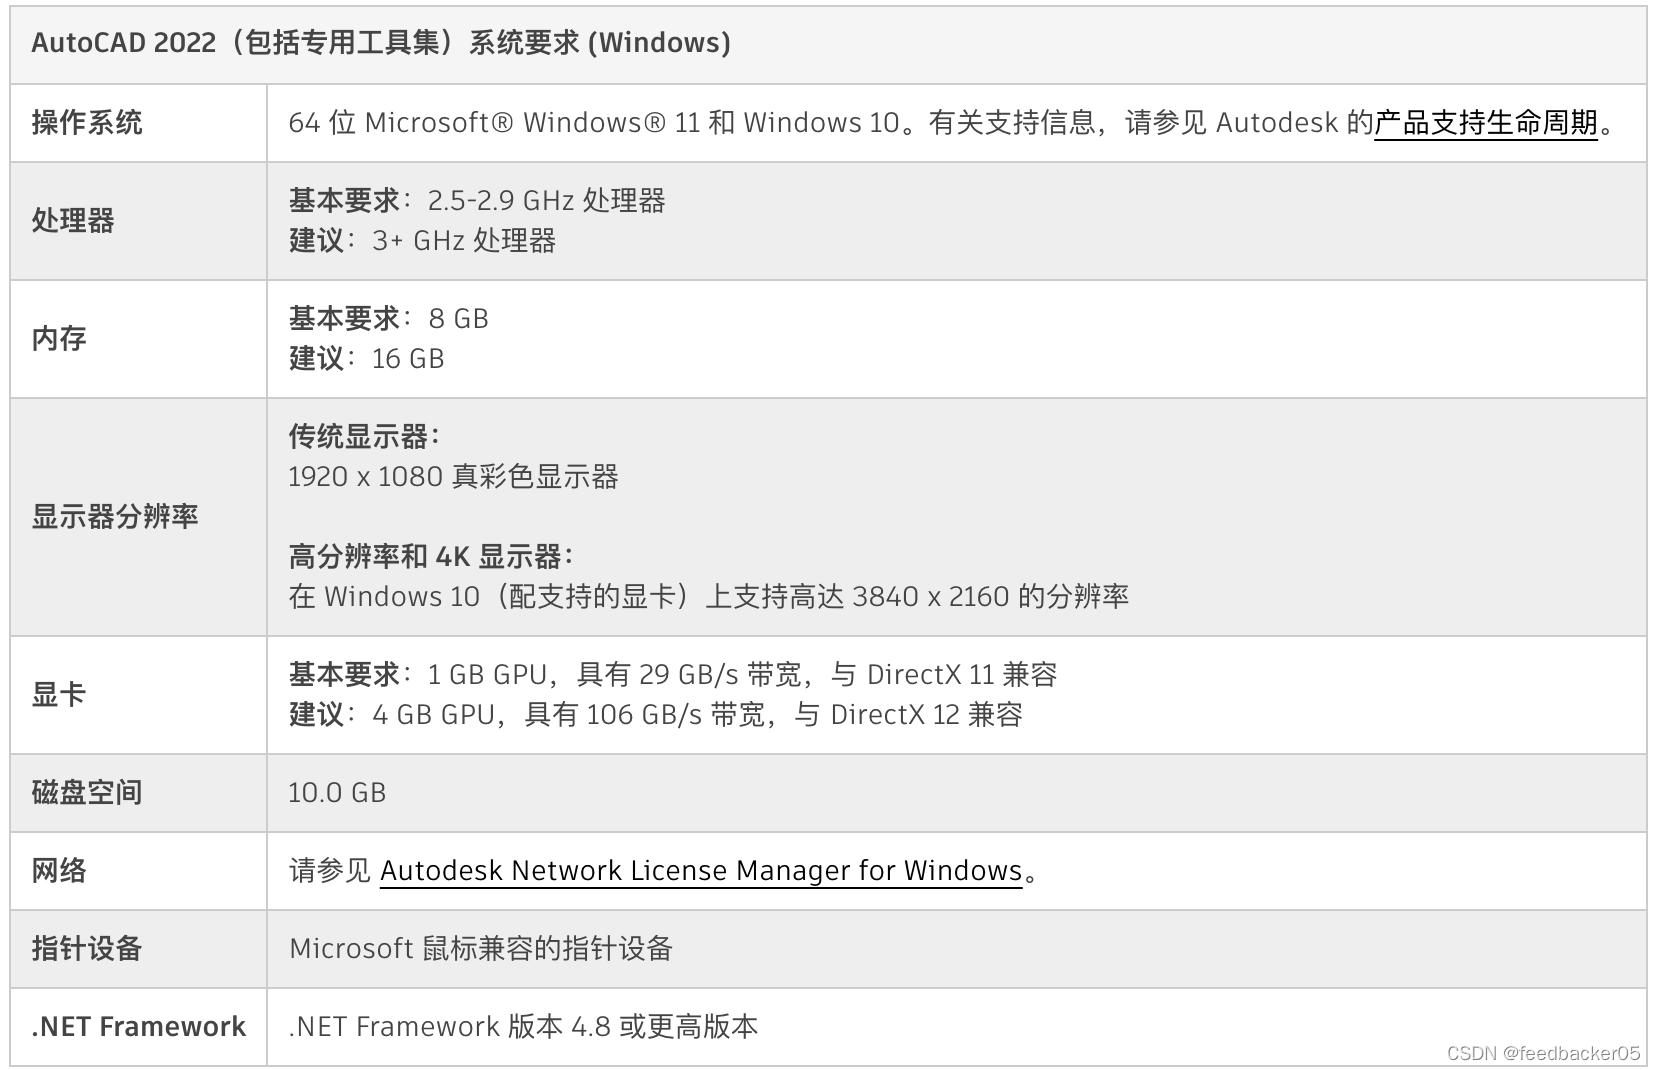
Task: Click the 3840 x 2160 resolution line
Action: [709, 597]
